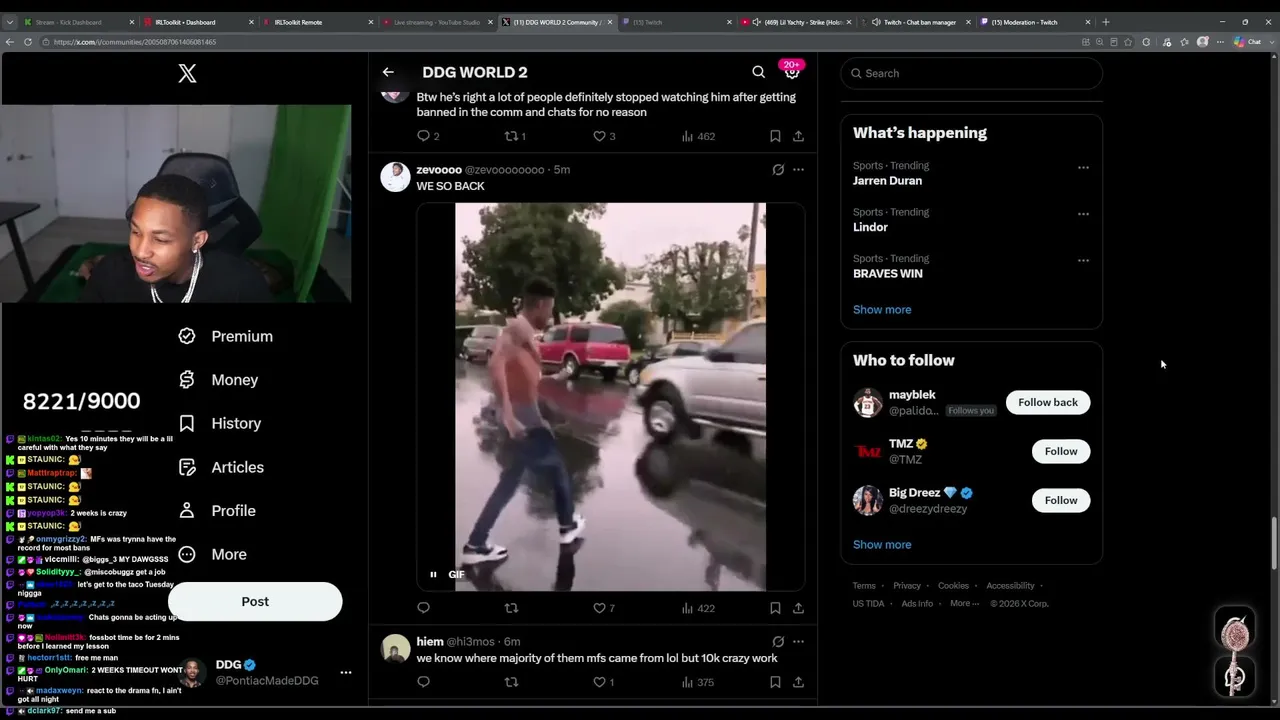Open the GIF in zevoooo's post
This screenshot has height=720, width=1280.
click(x=610, y=397)
